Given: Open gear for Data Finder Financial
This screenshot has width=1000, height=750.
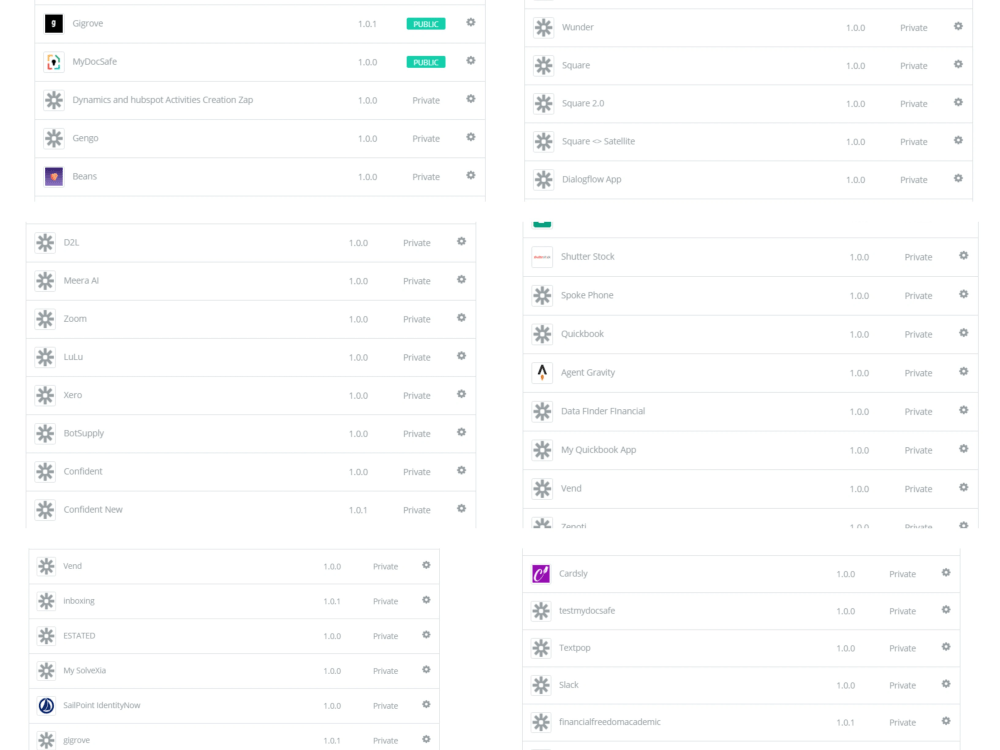Looking at the screenshot, I should 964,411.
